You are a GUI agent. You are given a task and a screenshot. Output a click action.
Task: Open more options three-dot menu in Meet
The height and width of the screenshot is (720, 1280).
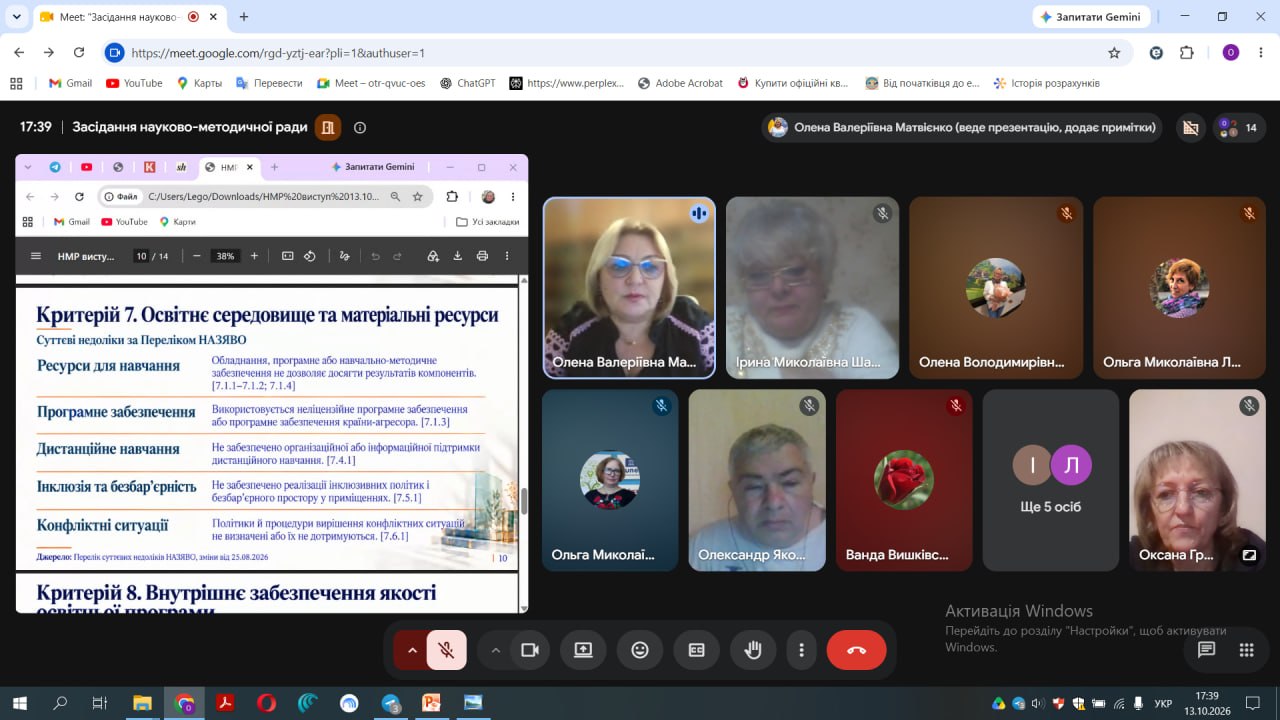coord(801,650)
